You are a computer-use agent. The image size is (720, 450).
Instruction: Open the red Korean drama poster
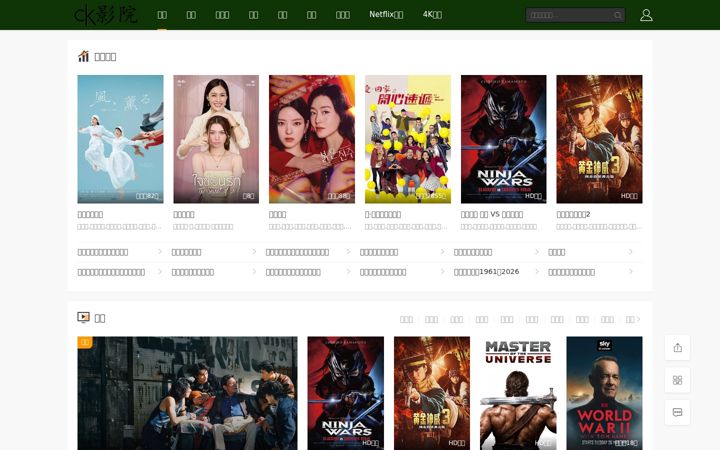click(x=312, y=139)
